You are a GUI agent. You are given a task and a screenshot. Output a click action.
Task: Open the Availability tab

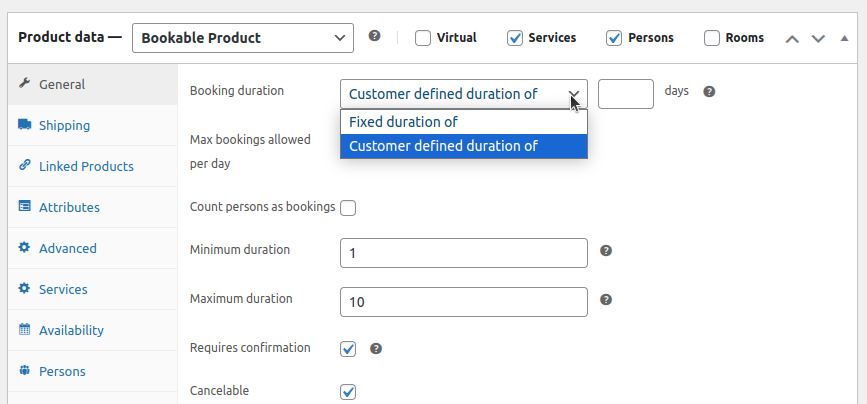tap(71, 330)
